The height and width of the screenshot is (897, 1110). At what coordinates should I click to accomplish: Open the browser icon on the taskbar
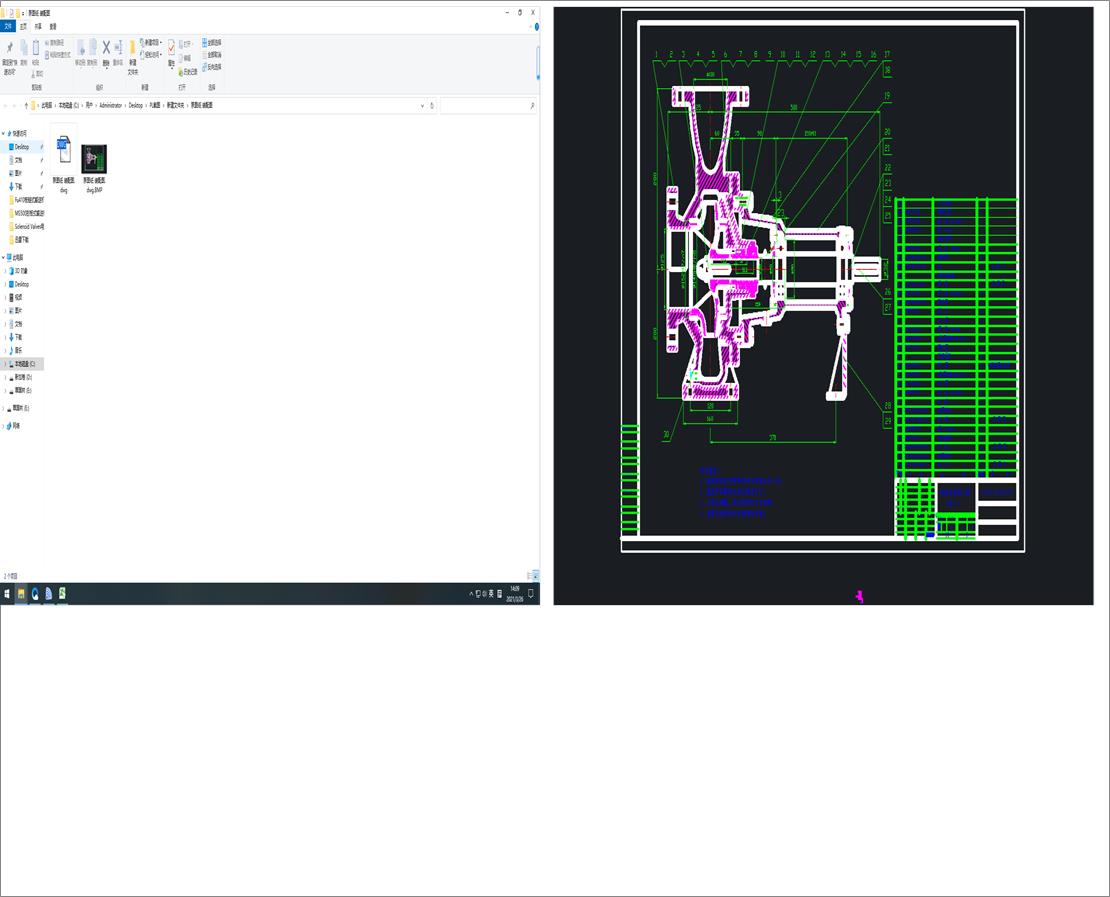pos(35,593)
